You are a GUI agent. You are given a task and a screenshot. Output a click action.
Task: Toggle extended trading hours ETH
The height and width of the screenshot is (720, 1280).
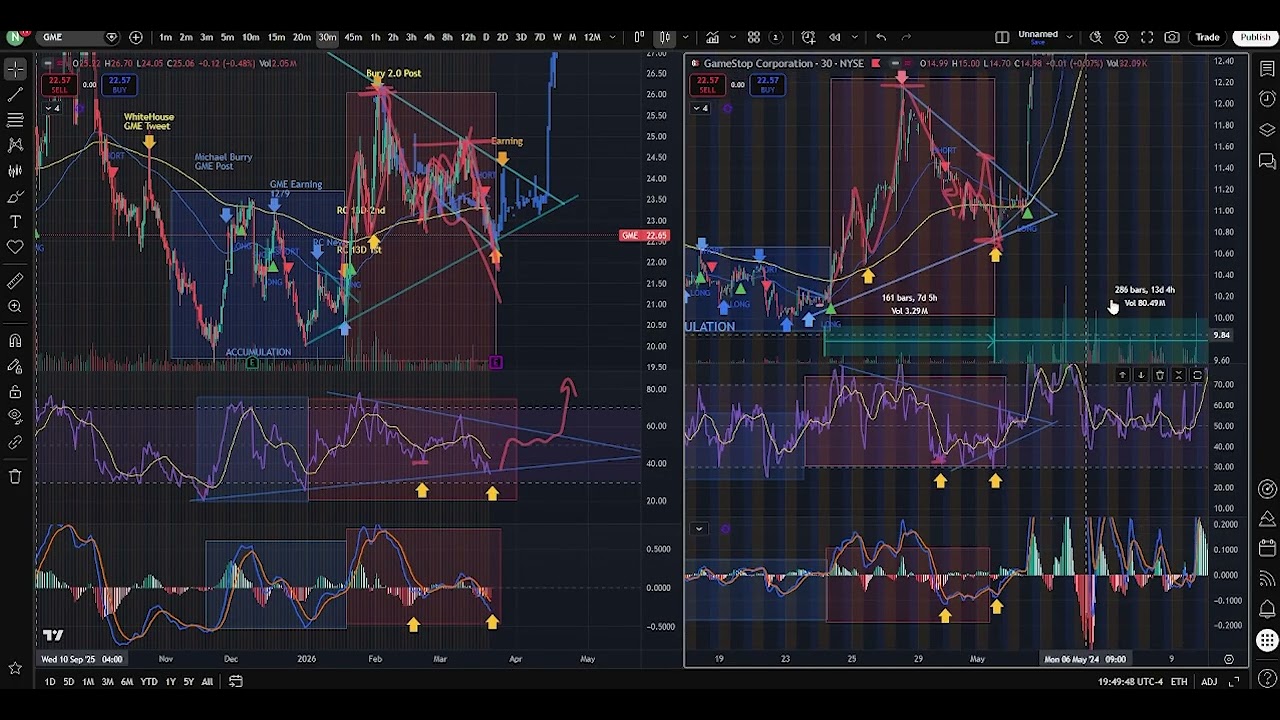[1179, 682]
